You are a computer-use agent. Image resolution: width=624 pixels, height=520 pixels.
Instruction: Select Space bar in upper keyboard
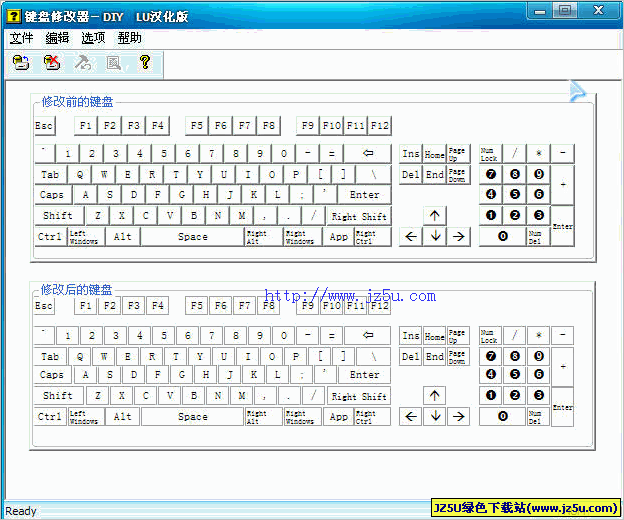click(193, 237)
